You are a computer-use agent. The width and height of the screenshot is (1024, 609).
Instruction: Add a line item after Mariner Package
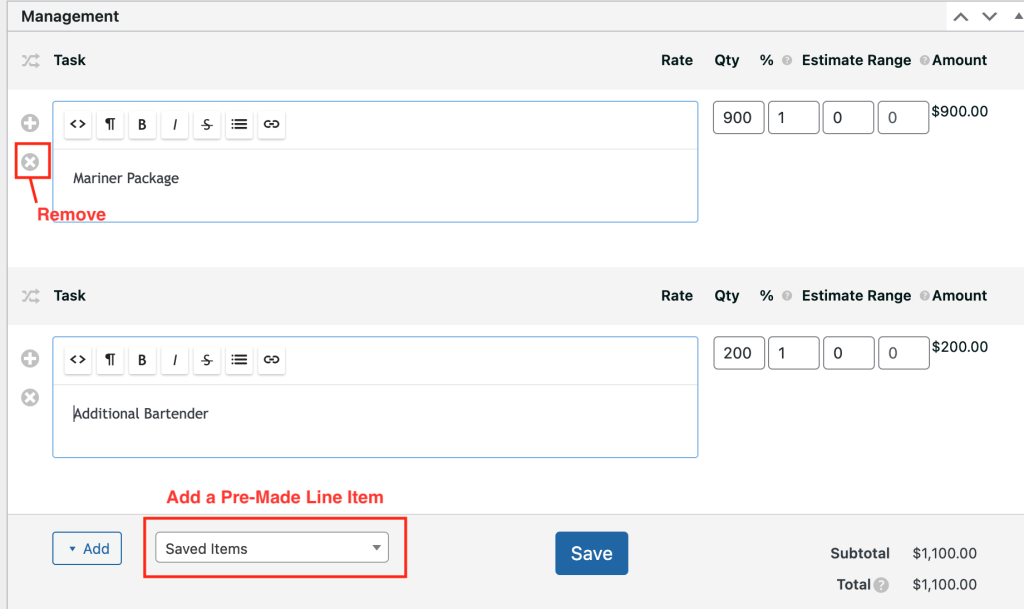[30, 123]
